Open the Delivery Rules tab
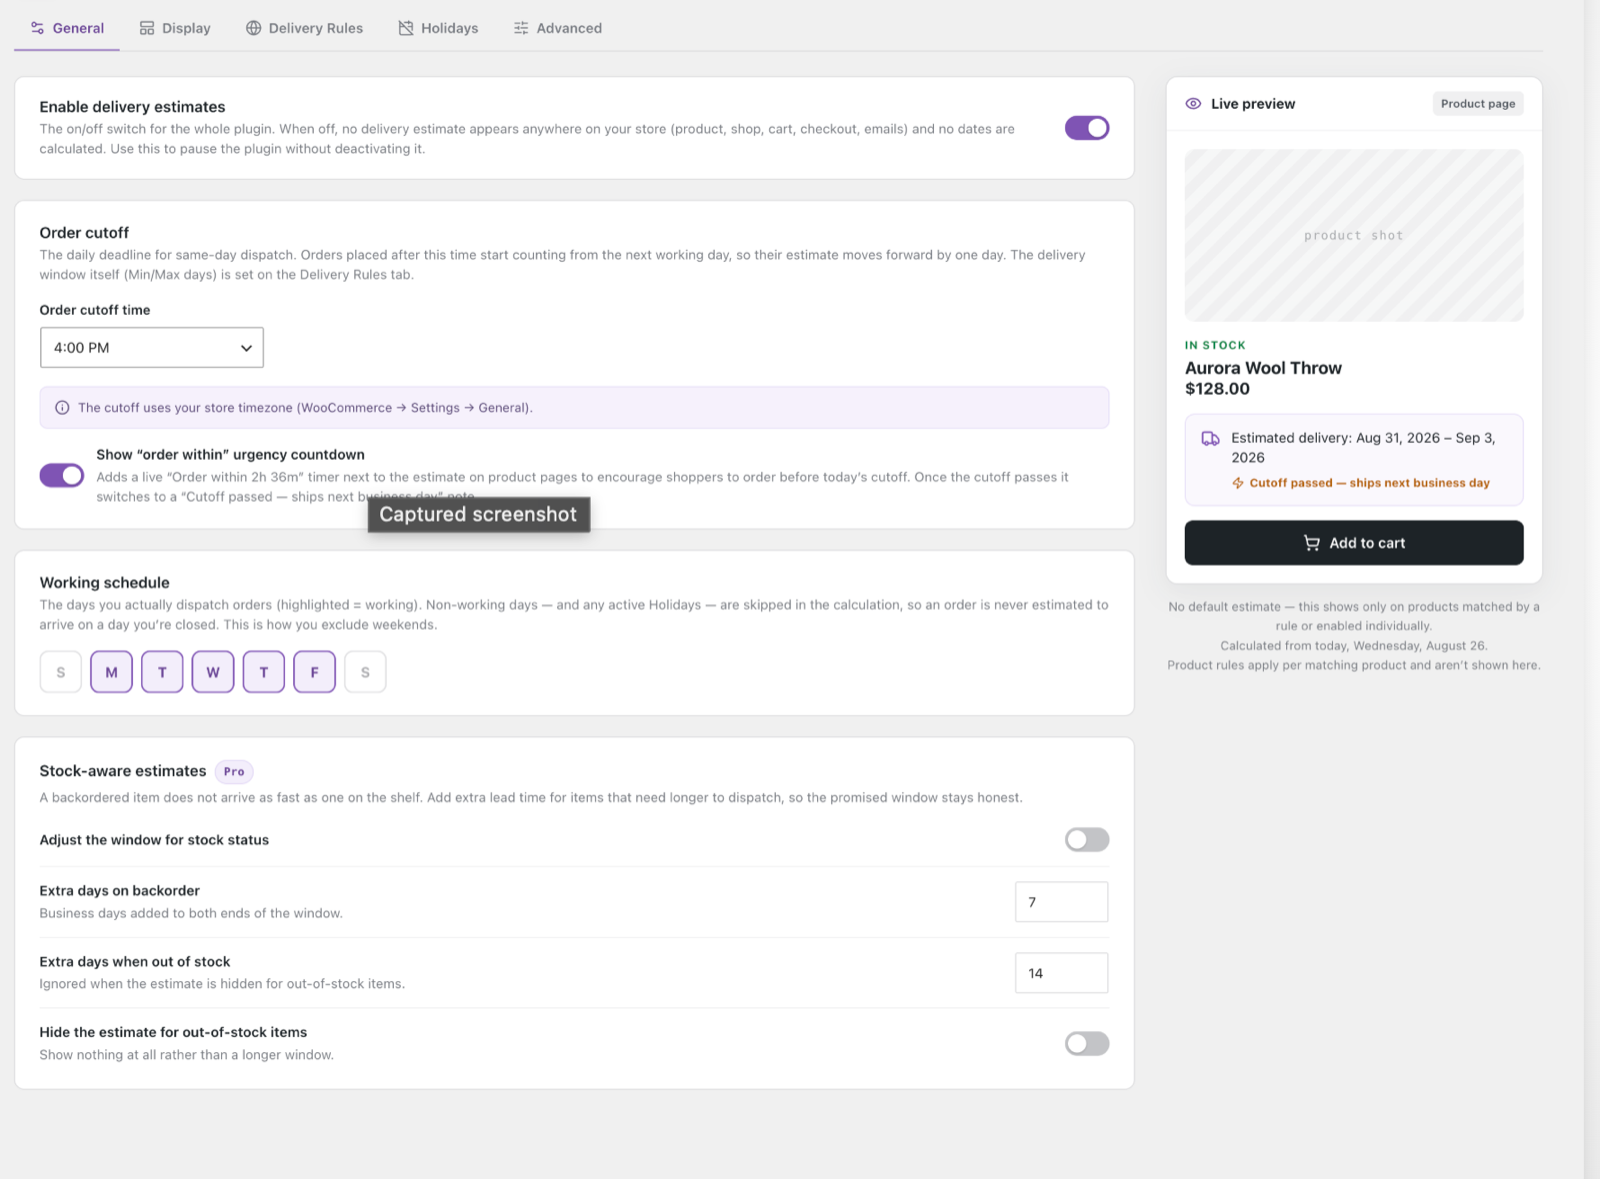1600x1179 pixels. coord(304,28)
